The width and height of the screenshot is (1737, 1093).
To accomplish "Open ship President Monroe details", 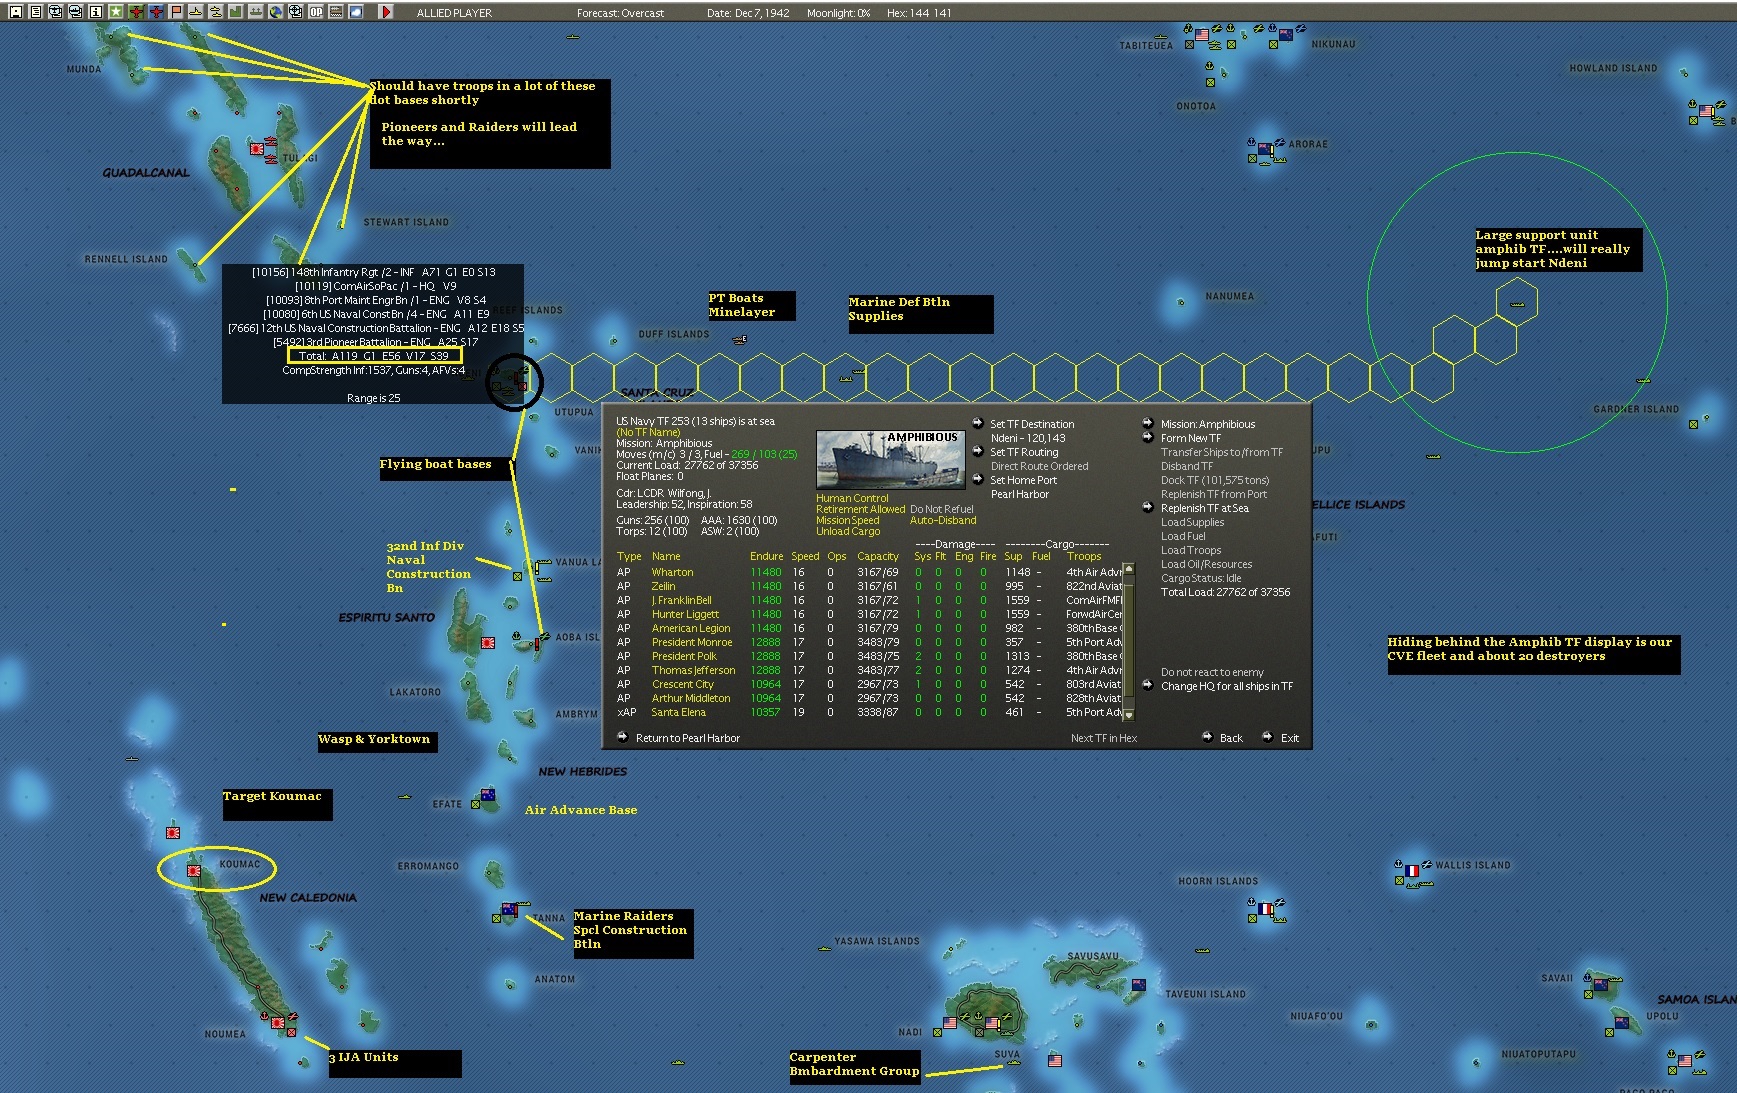I will [692, 642].
